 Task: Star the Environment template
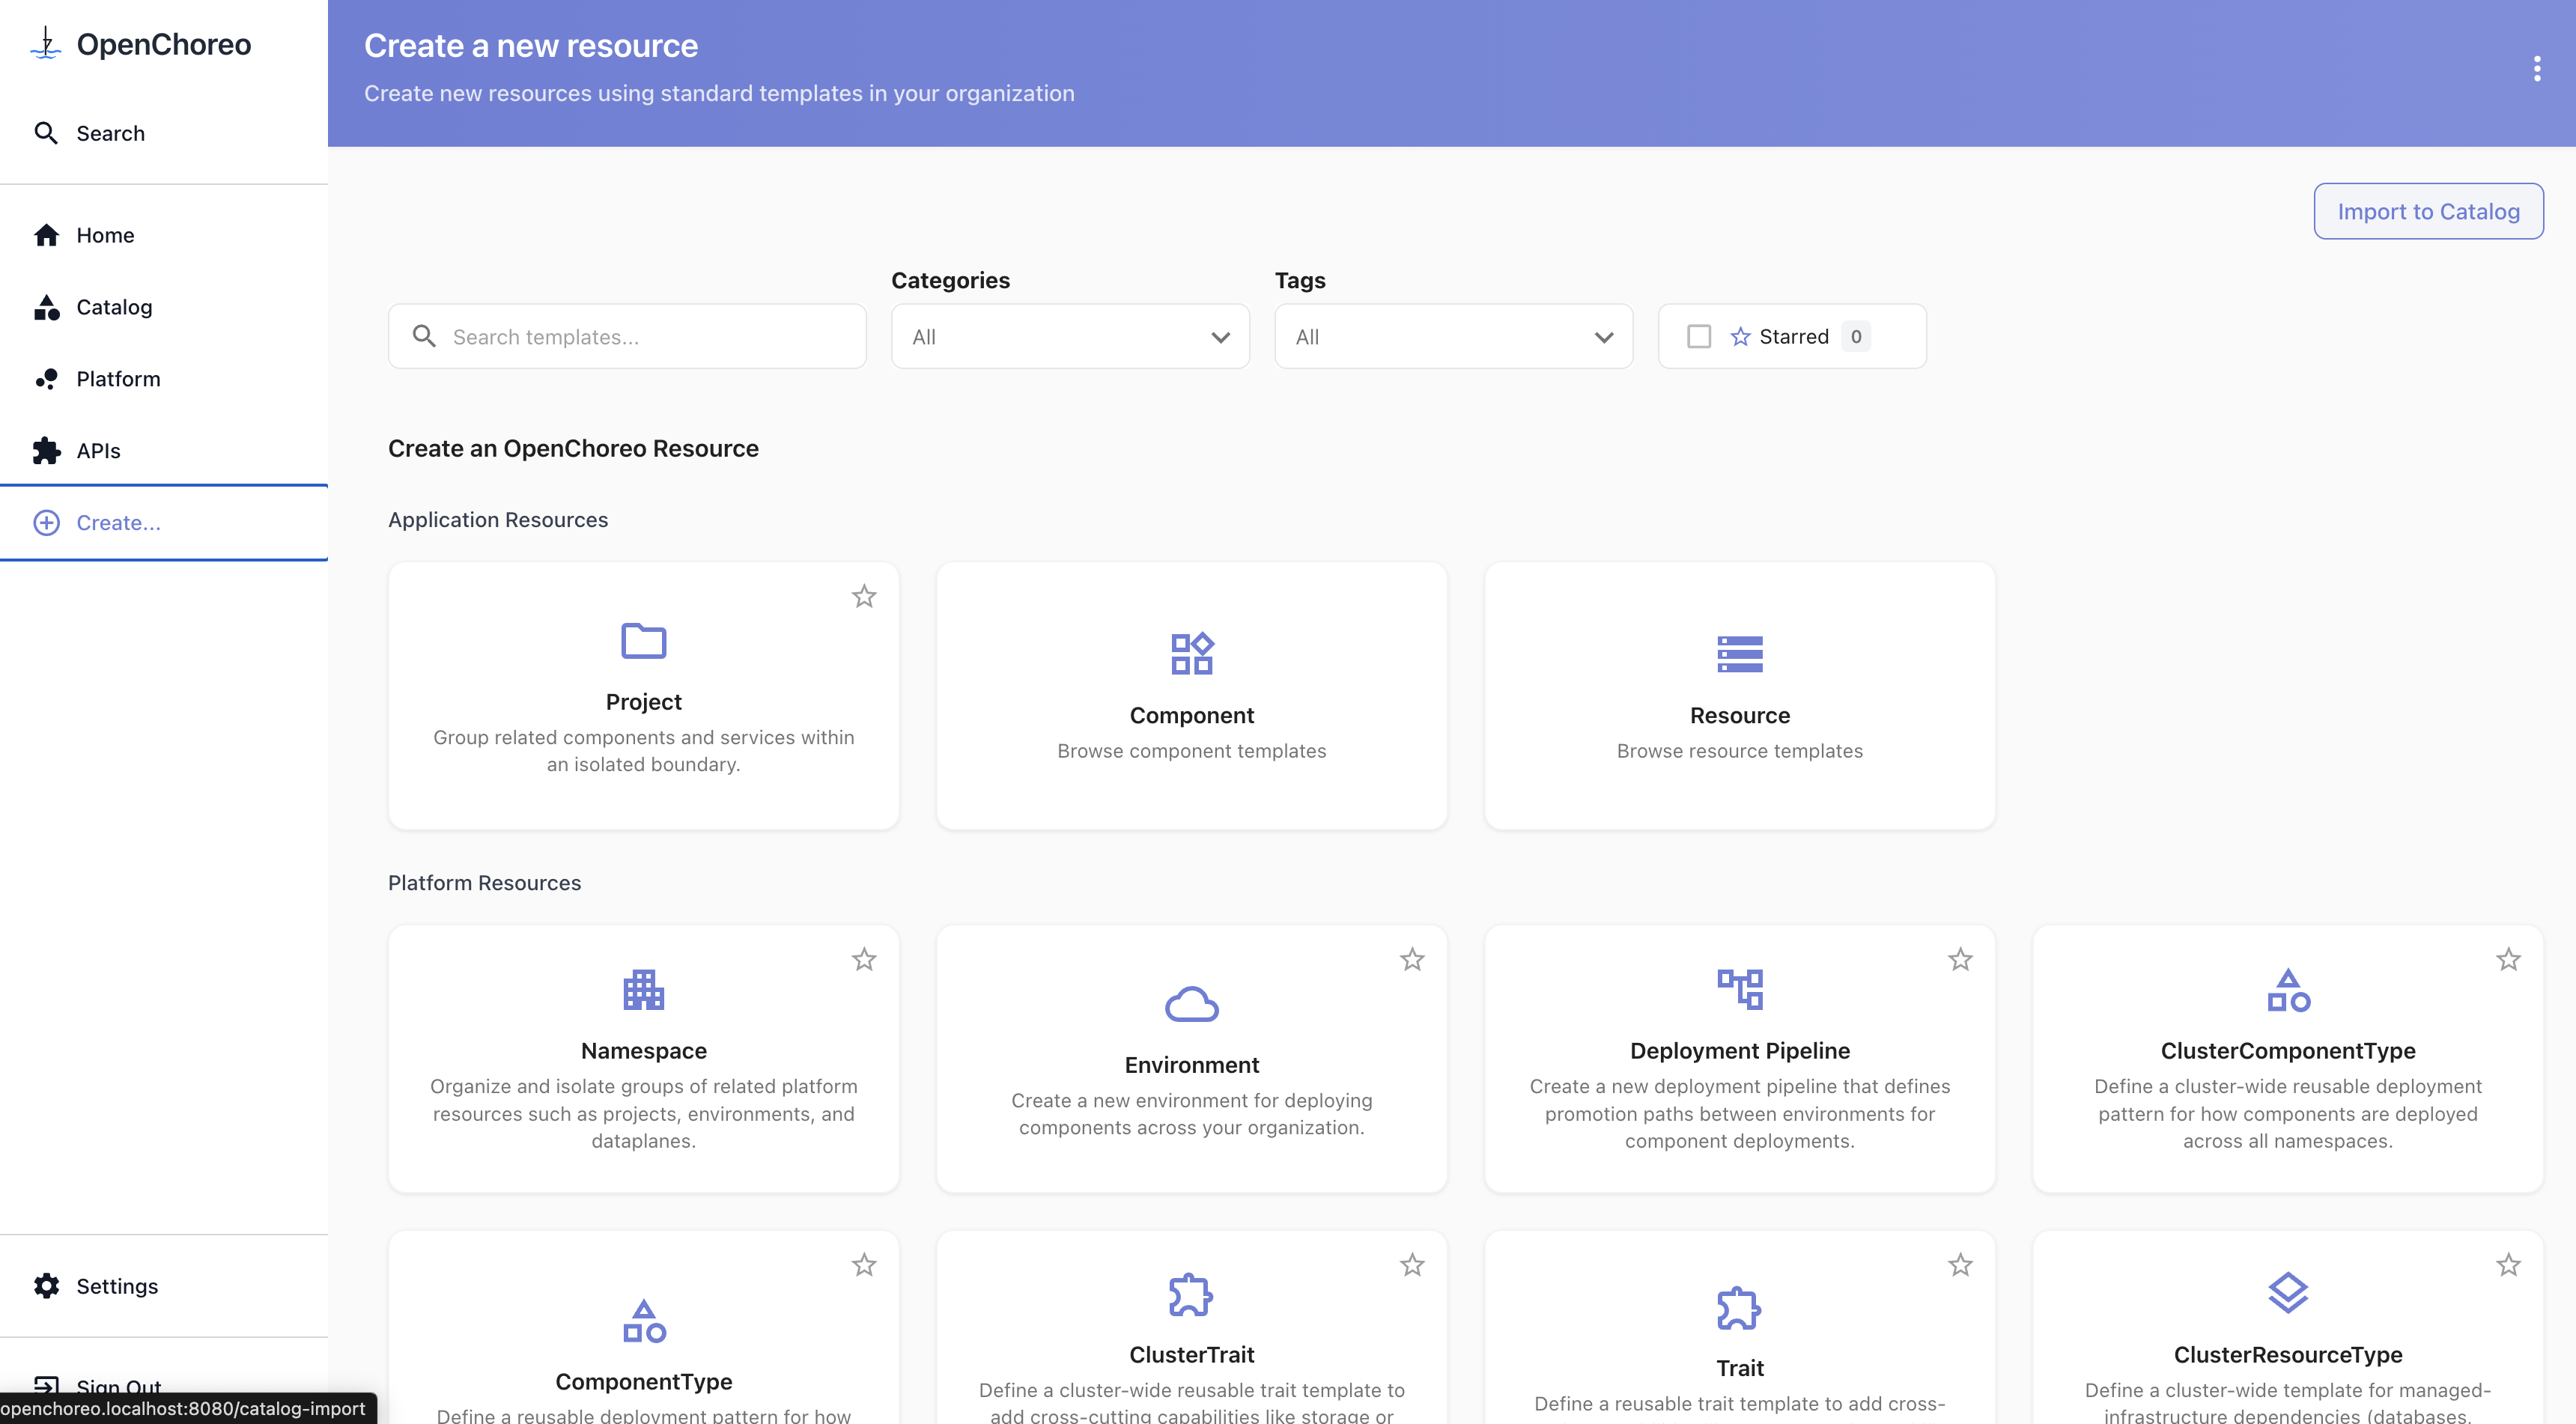point(1412,960)
